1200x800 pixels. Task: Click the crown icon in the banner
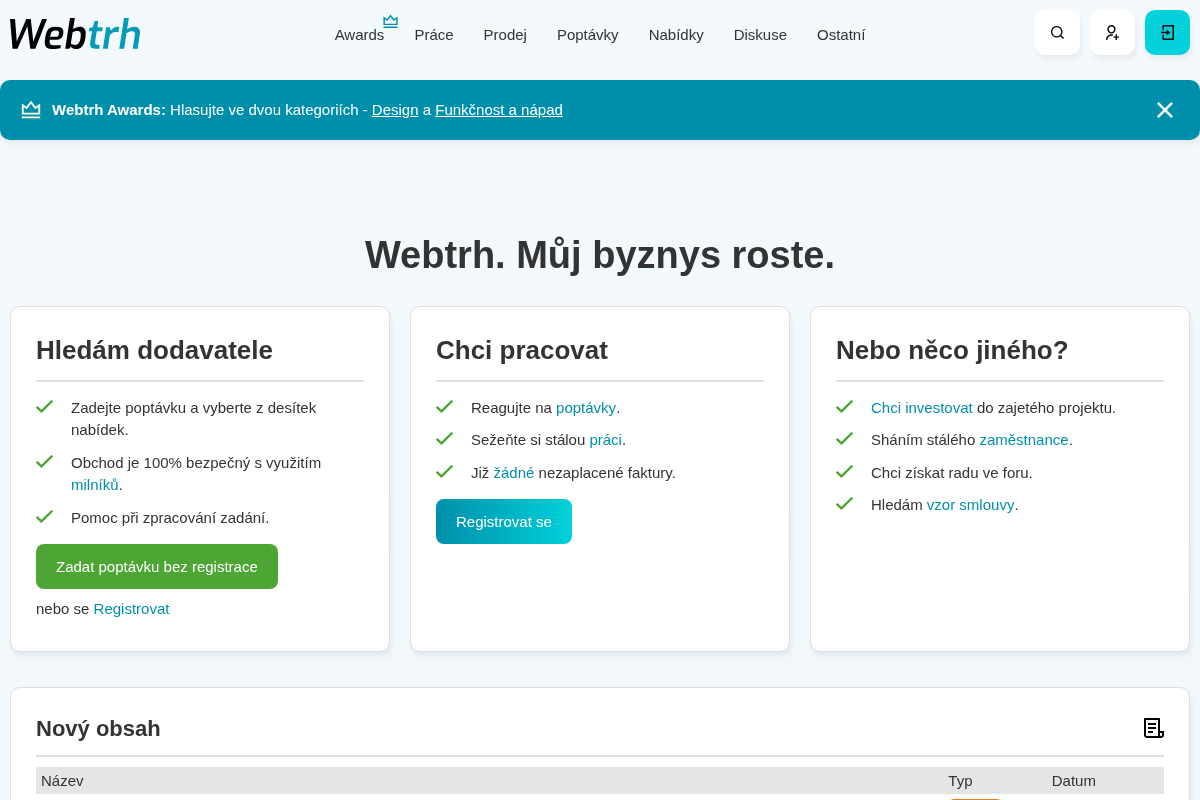pyautogui.click(x=31, y=110)
